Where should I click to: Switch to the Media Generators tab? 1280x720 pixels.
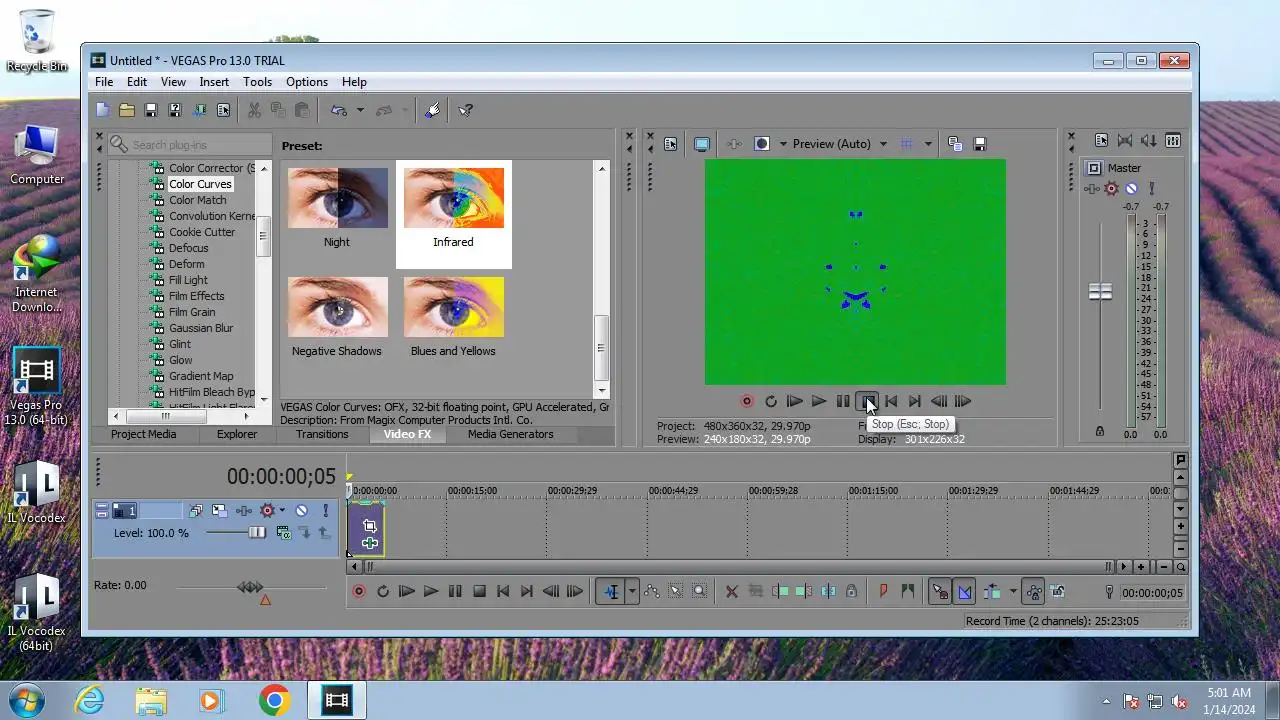pyautogui.click(x=510, y=434)
